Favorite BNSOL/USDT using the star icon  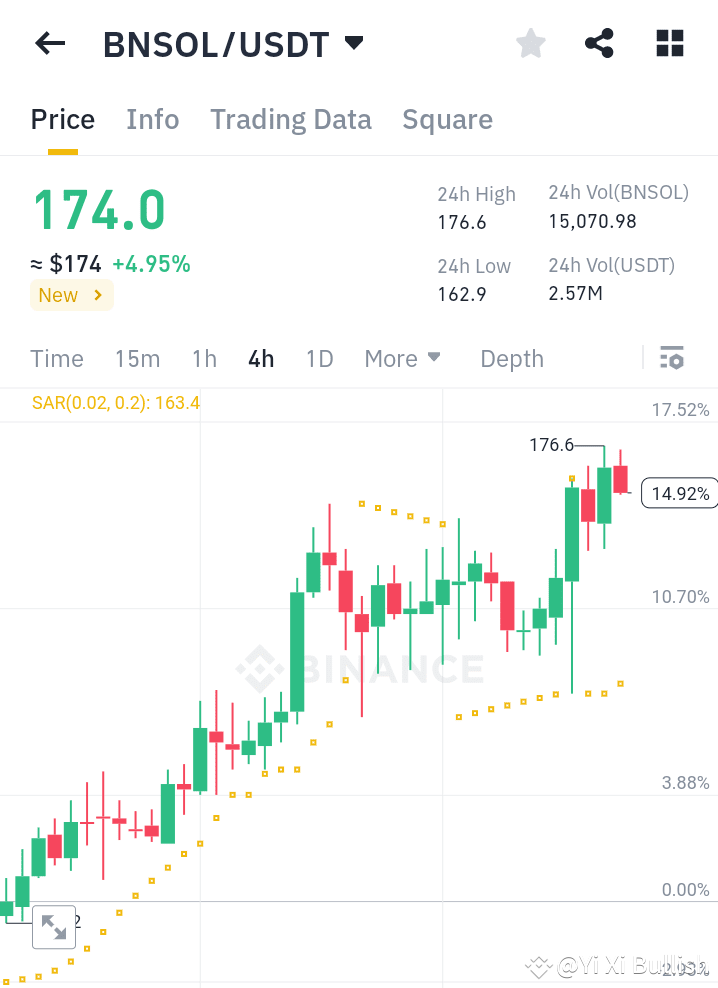point(530,43)
